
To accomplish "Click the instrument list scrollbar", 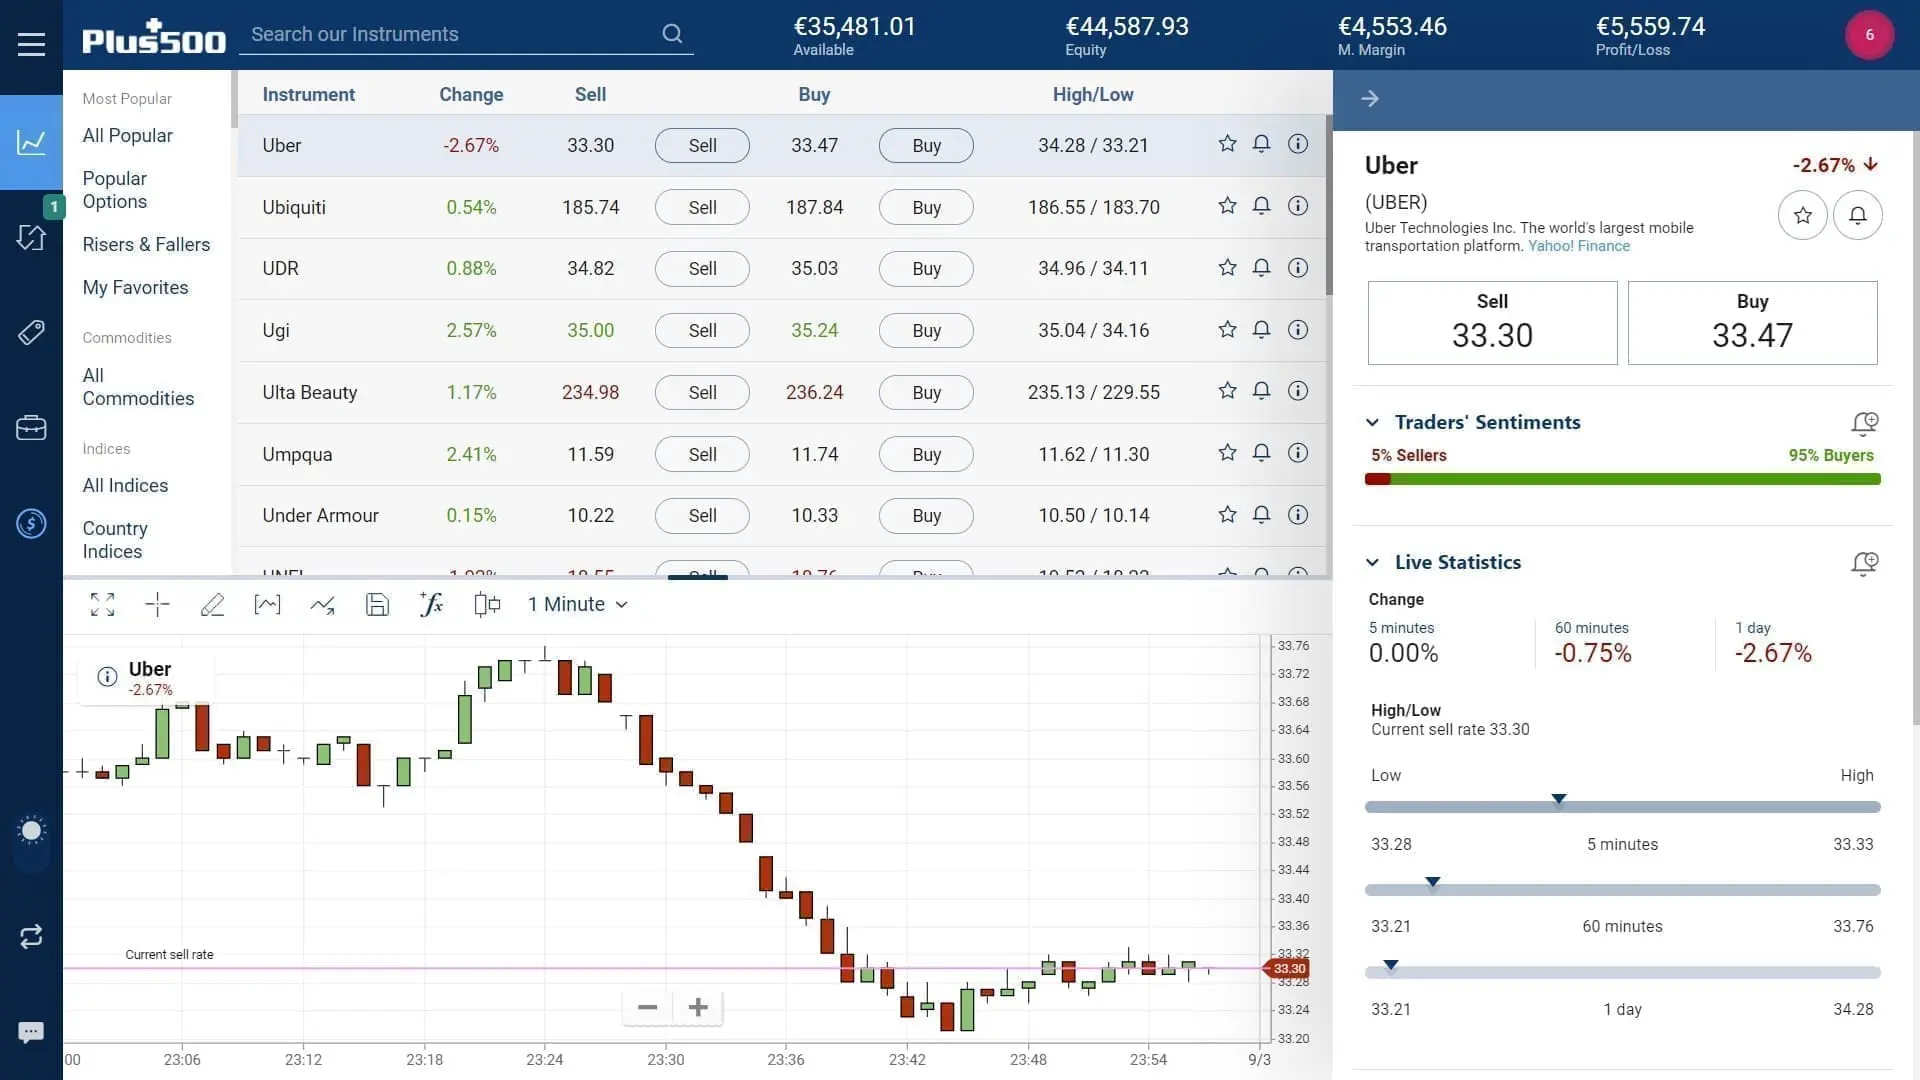I will click(x=1329, y=205).
